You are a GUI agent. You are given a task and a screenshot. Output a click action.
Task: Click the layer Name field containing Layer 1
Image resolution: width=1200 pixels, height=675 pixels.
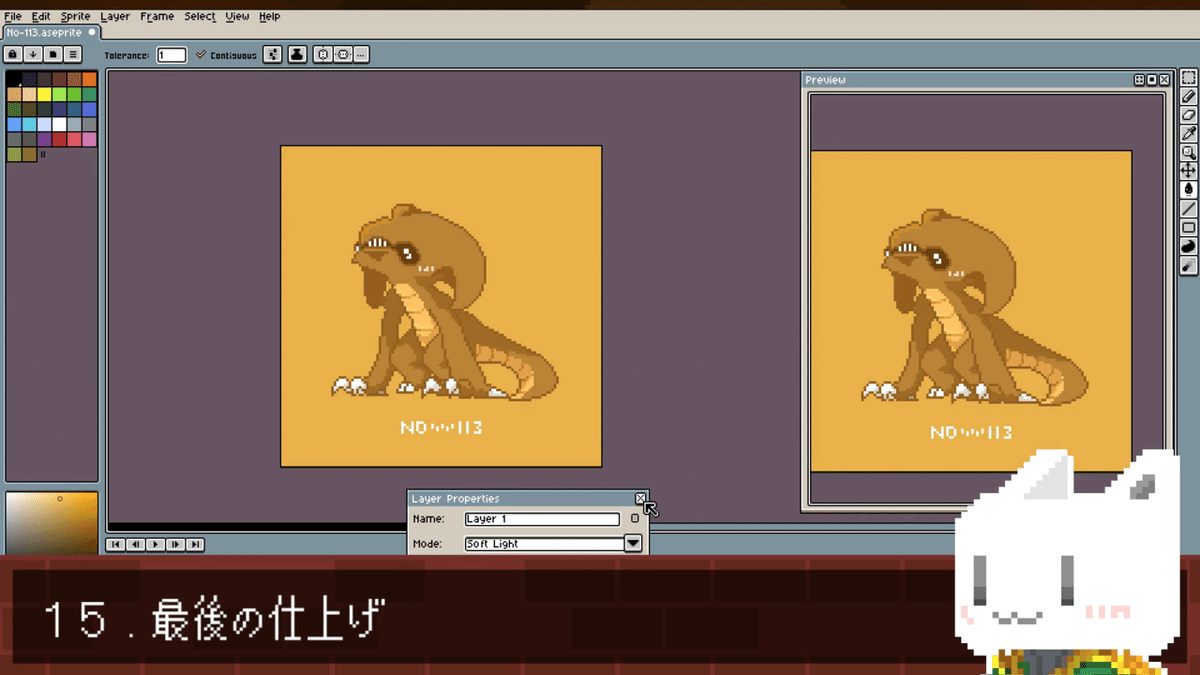pos(542,519)
